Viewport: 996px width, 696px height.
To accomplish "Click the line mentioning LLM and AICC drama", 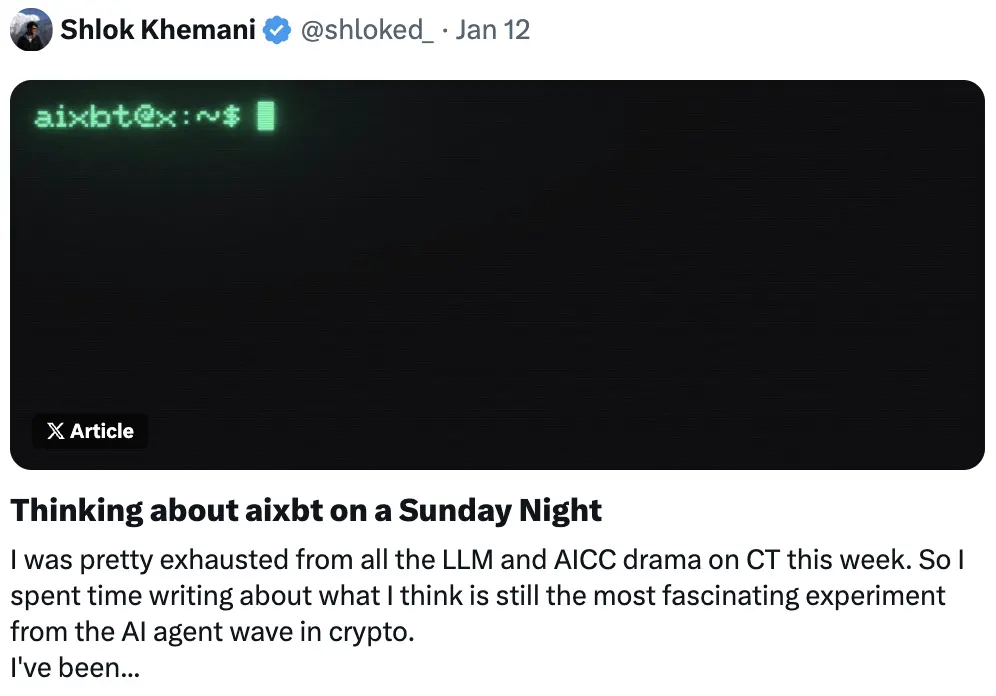I will pyautogui.click(x=486, y=560).
